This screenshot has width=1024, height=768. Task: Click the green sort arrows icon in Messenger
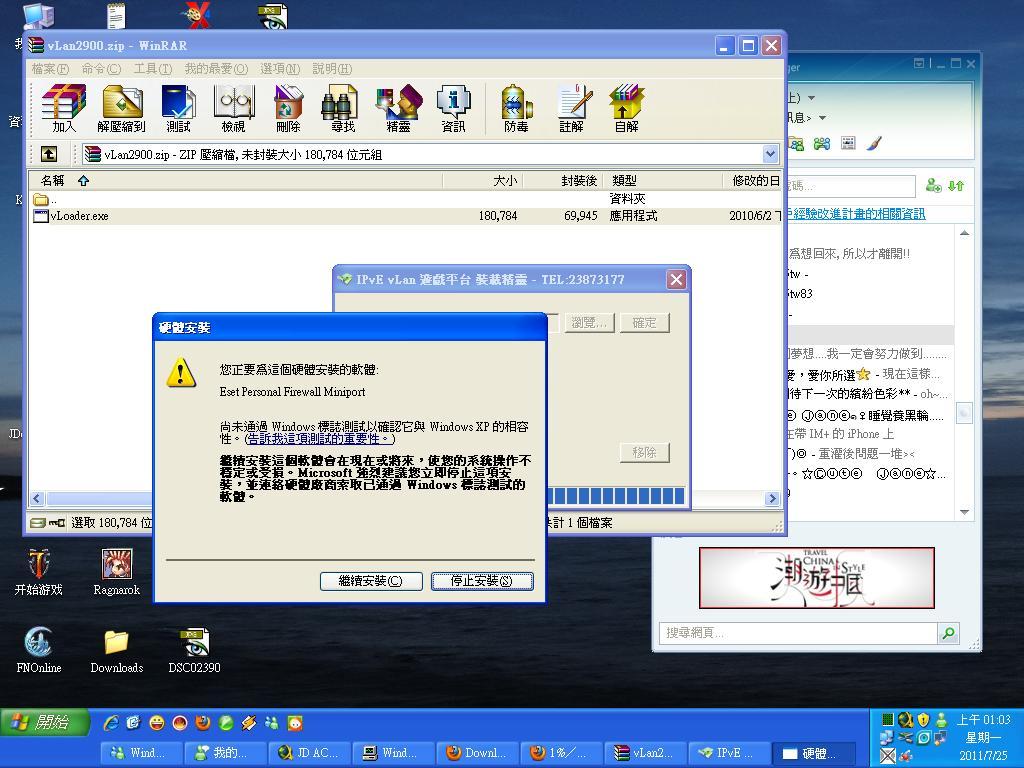(956, 185)
